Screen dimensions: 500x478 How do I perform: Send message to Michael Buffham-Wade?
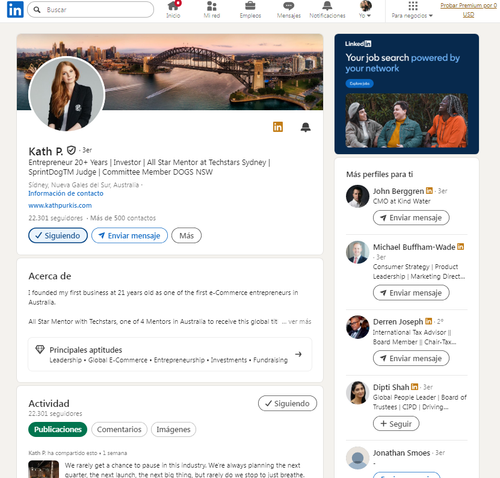coord(411,293)
